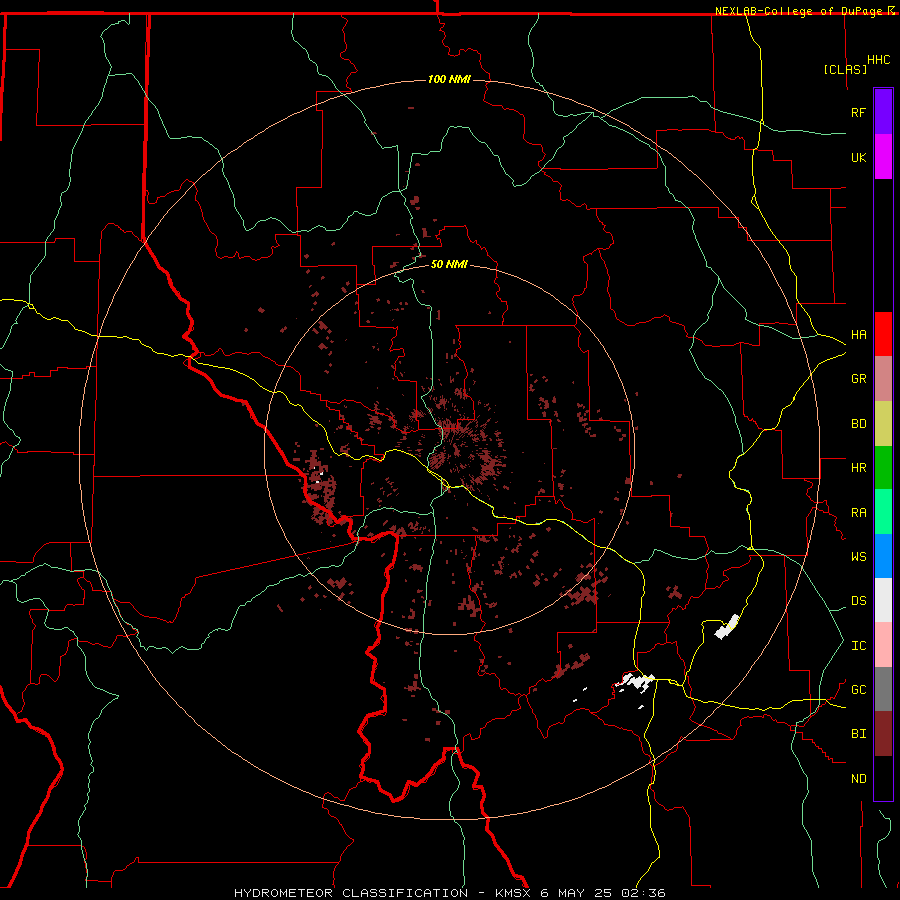Select the BD yellow legend color
Screen dimensions: 900x900
[x=883, y=424]
